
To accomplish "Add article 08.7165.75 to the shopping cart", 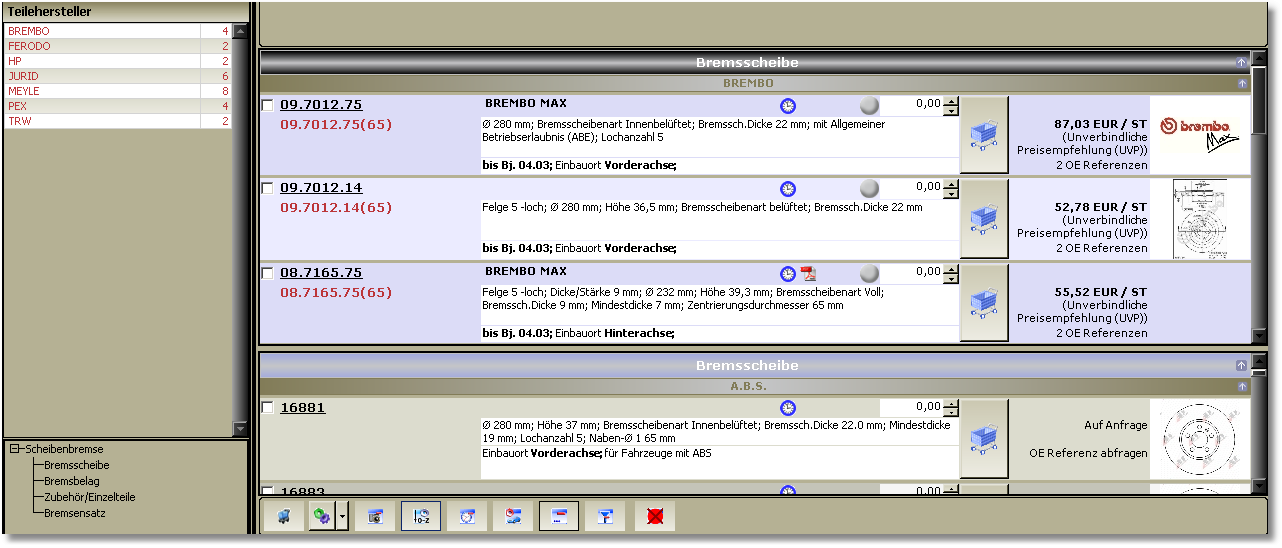I will 984,303.
